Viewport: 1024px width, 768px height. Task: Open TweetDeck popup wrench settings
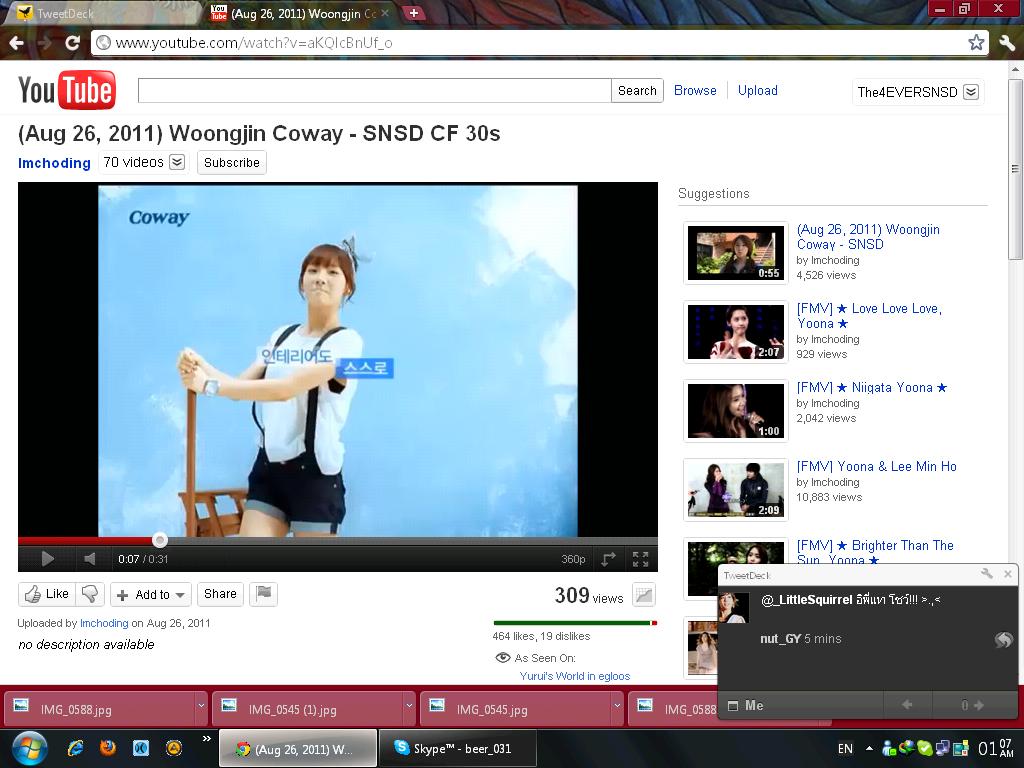pos(987,574)
